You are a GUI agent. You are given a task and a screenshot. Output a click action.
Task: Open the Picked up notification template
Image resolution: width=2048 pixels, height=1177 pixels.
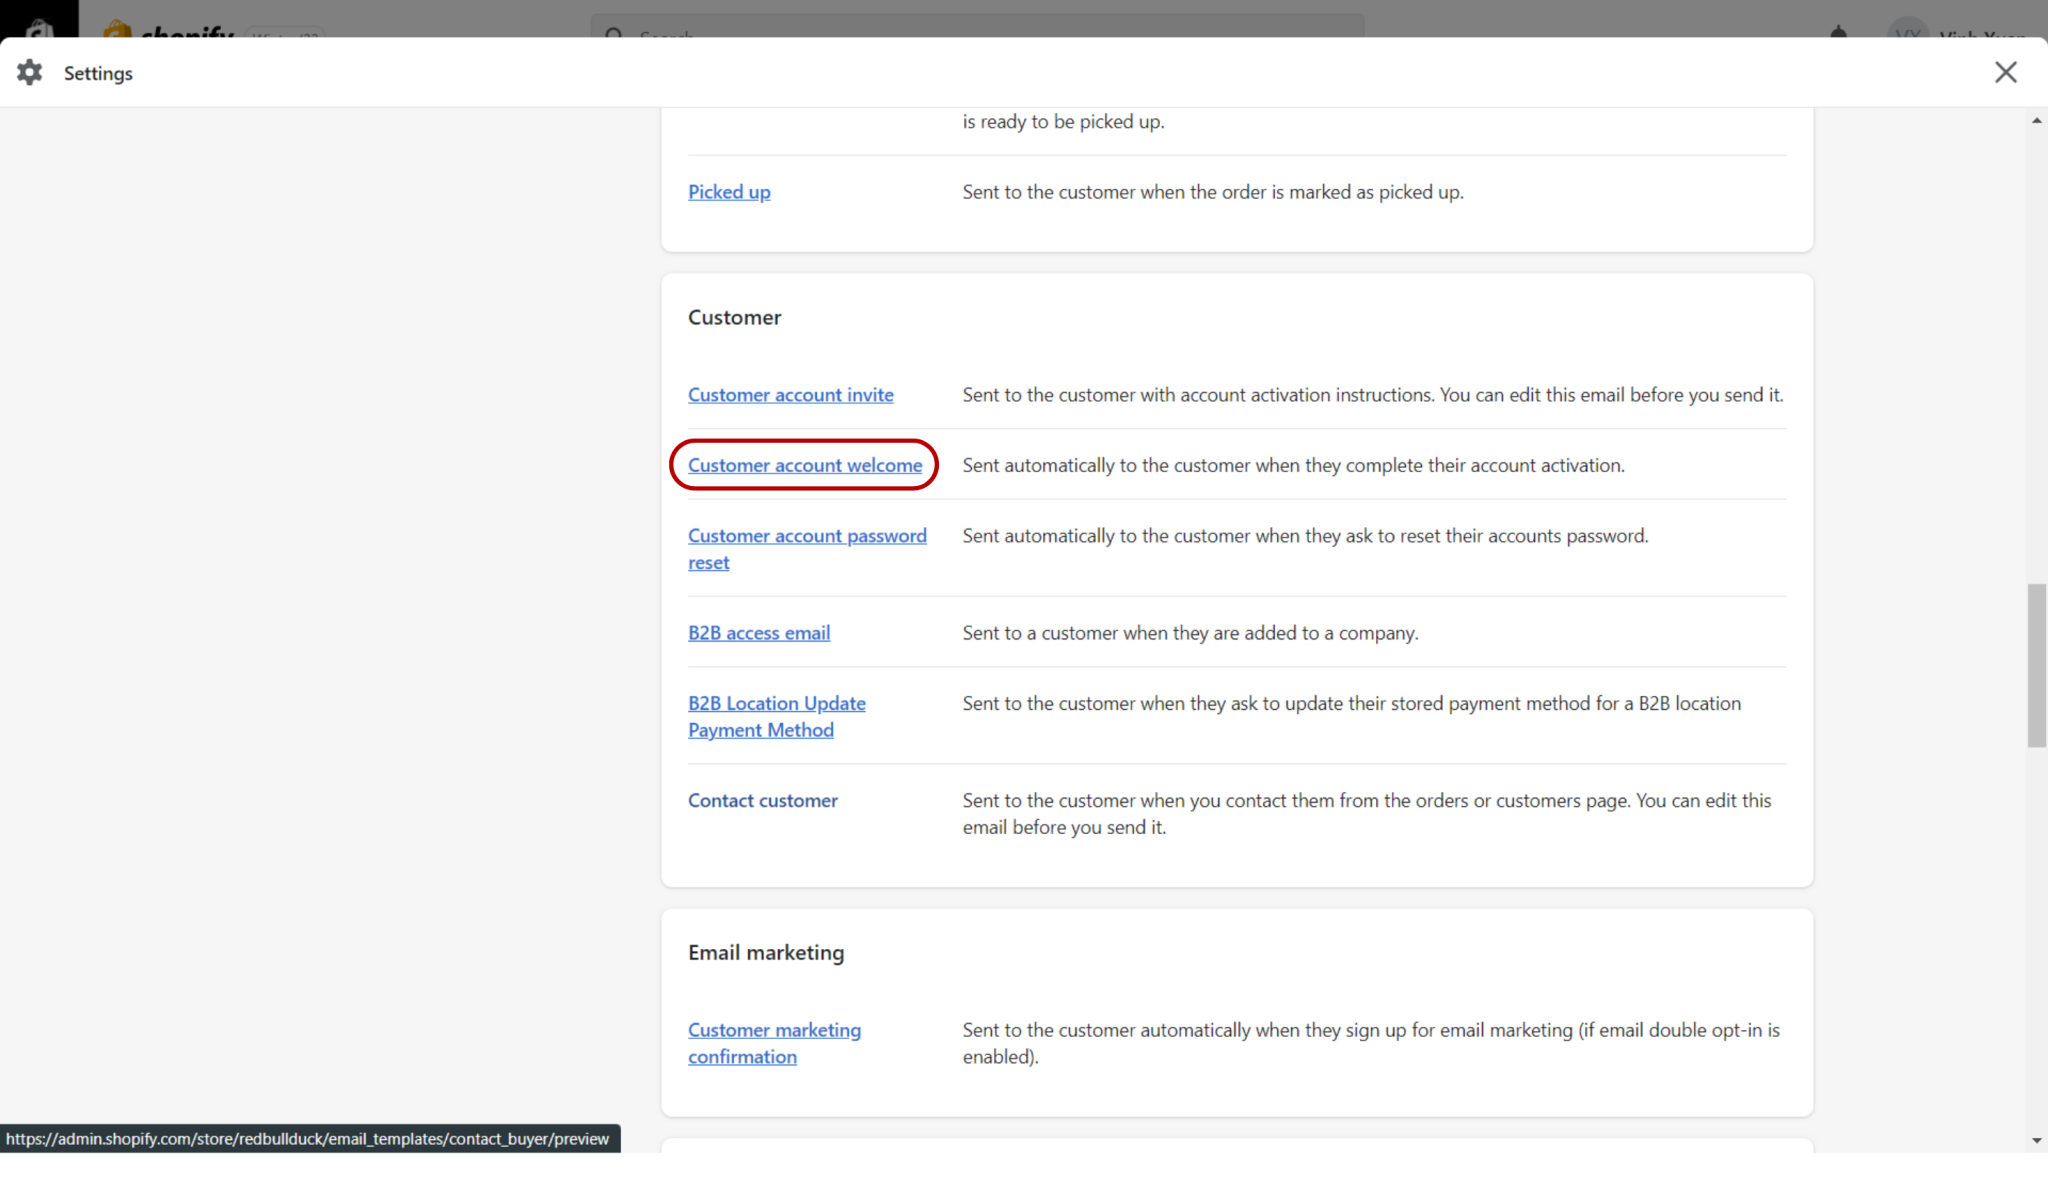728,191
